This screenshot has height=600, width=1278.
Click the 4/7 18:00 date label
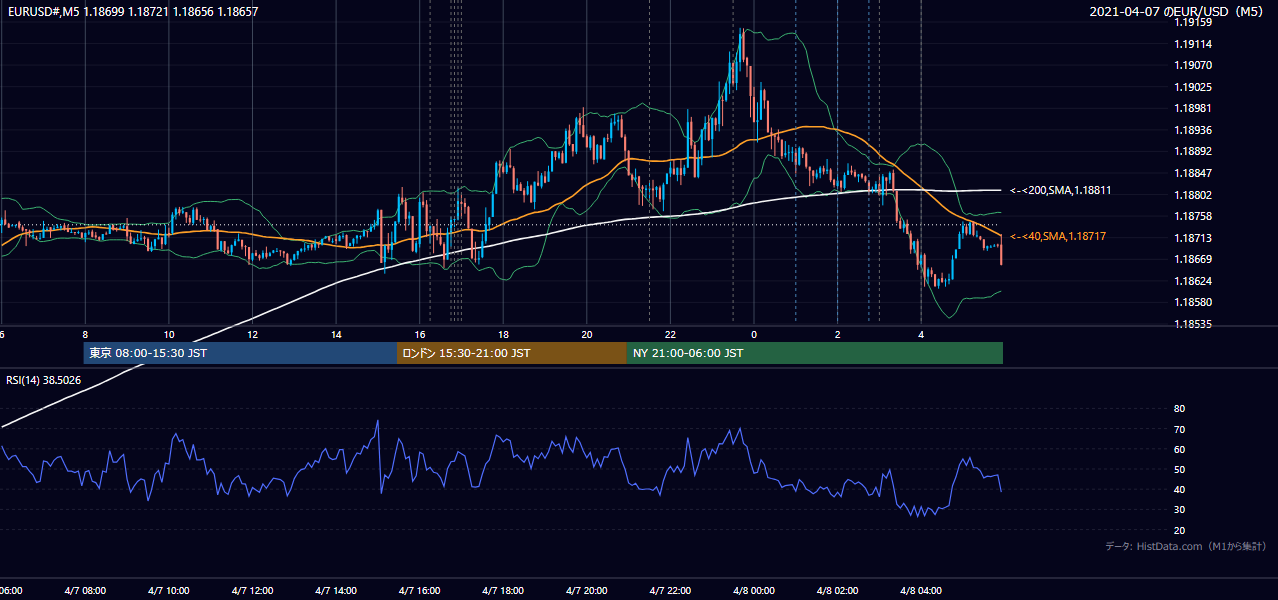[x=503, y=590]
